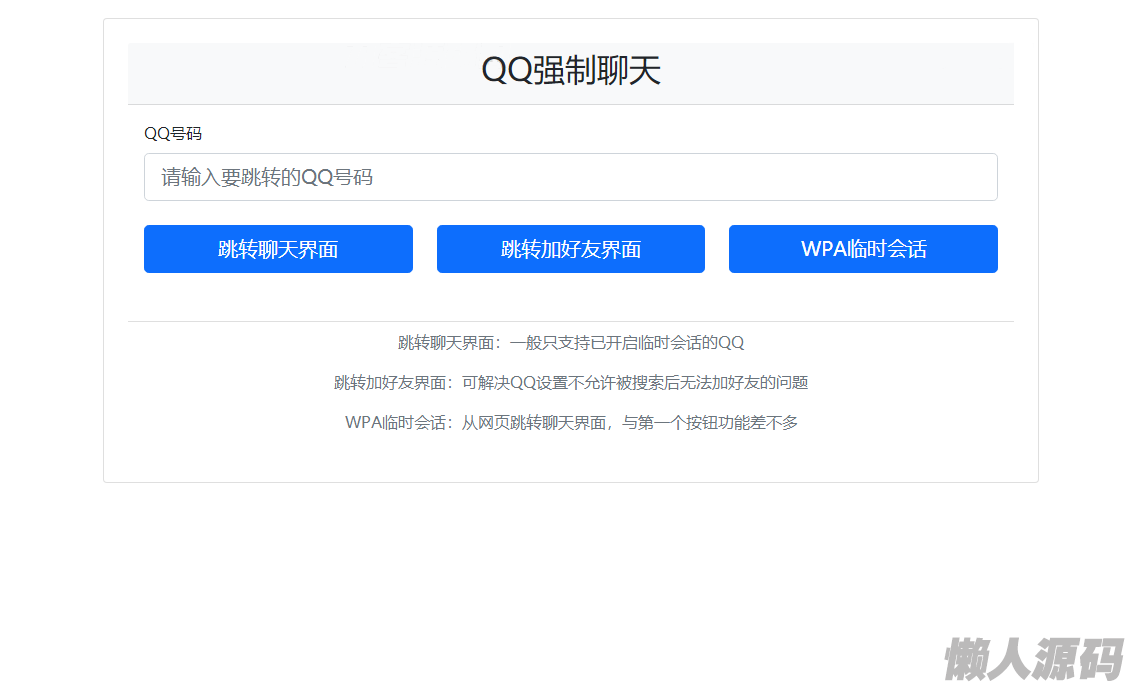Click the QQ号码 field label
Screen dimensions: 1144x694
click(x=173, y=134)
